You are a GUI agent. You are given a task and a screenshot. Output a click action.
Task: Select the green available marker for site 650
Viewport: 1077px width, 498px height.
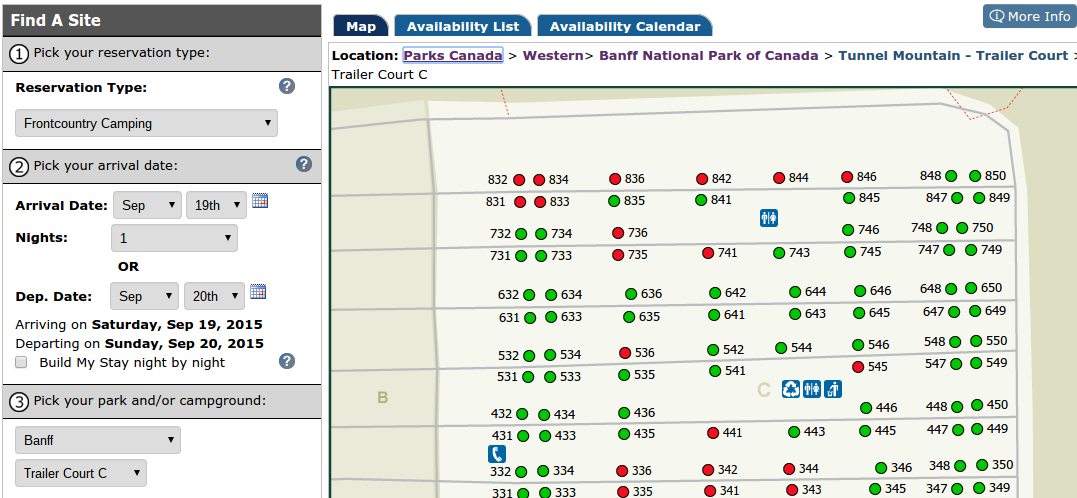point(971,288)
